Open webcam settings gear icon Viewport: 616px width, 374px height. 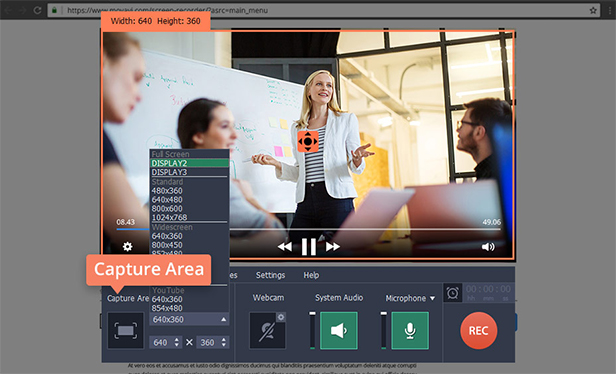(x=280, y=317)
